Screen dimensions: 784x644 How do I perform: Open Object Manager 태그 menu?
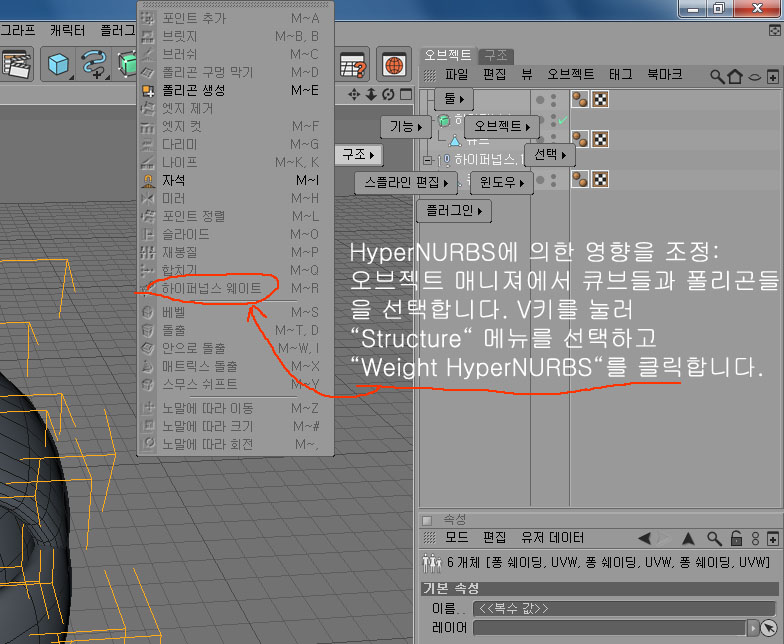(x=620, y=74)
